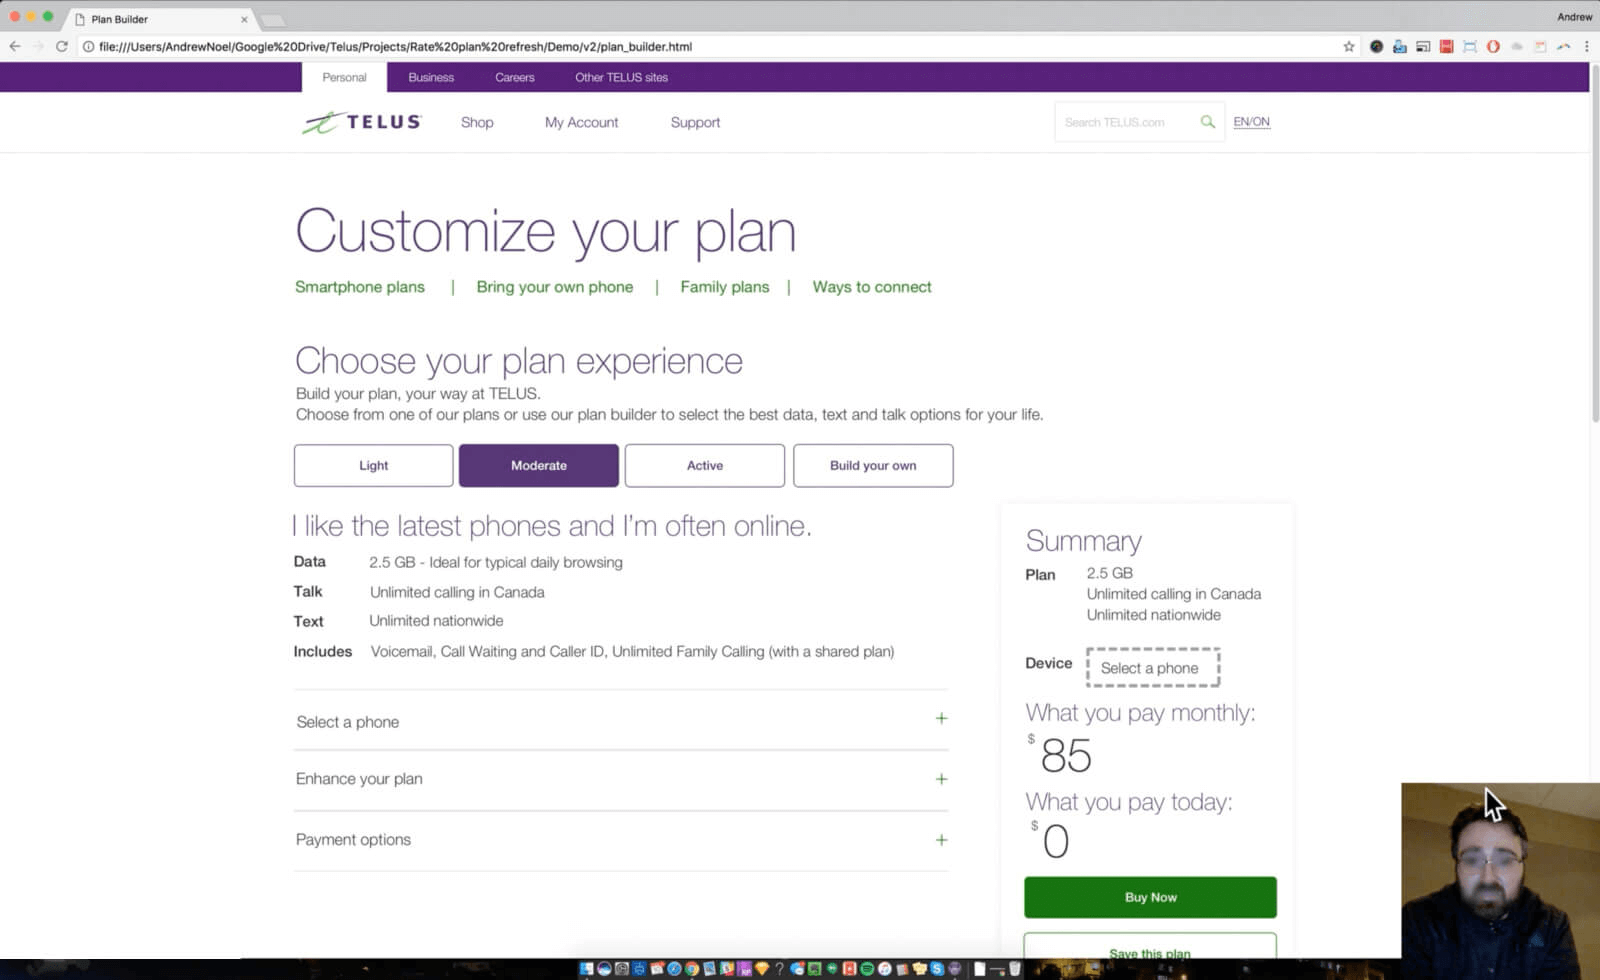1600x980 pixels.
Task: Select the Light plan option
Action: 374,466
